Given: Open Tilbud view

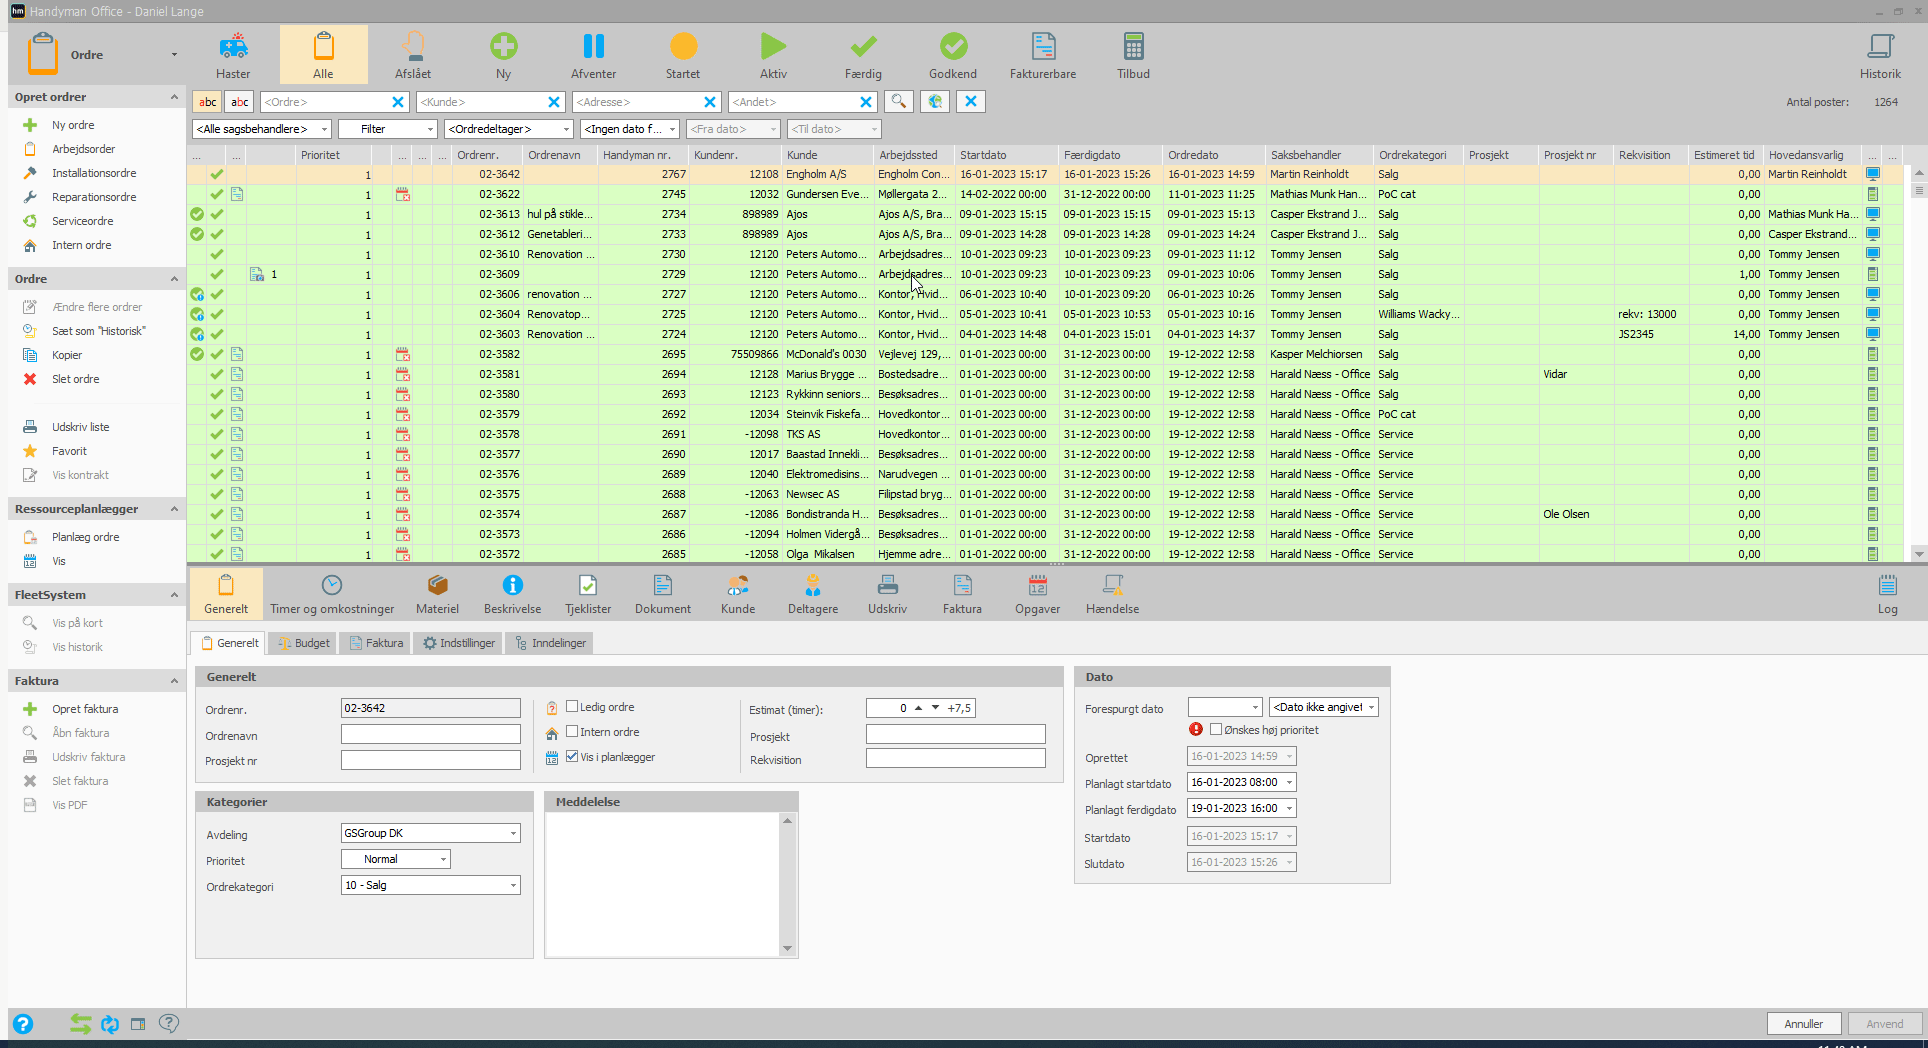Looking at the screenshot, I should pos(1133,55).
